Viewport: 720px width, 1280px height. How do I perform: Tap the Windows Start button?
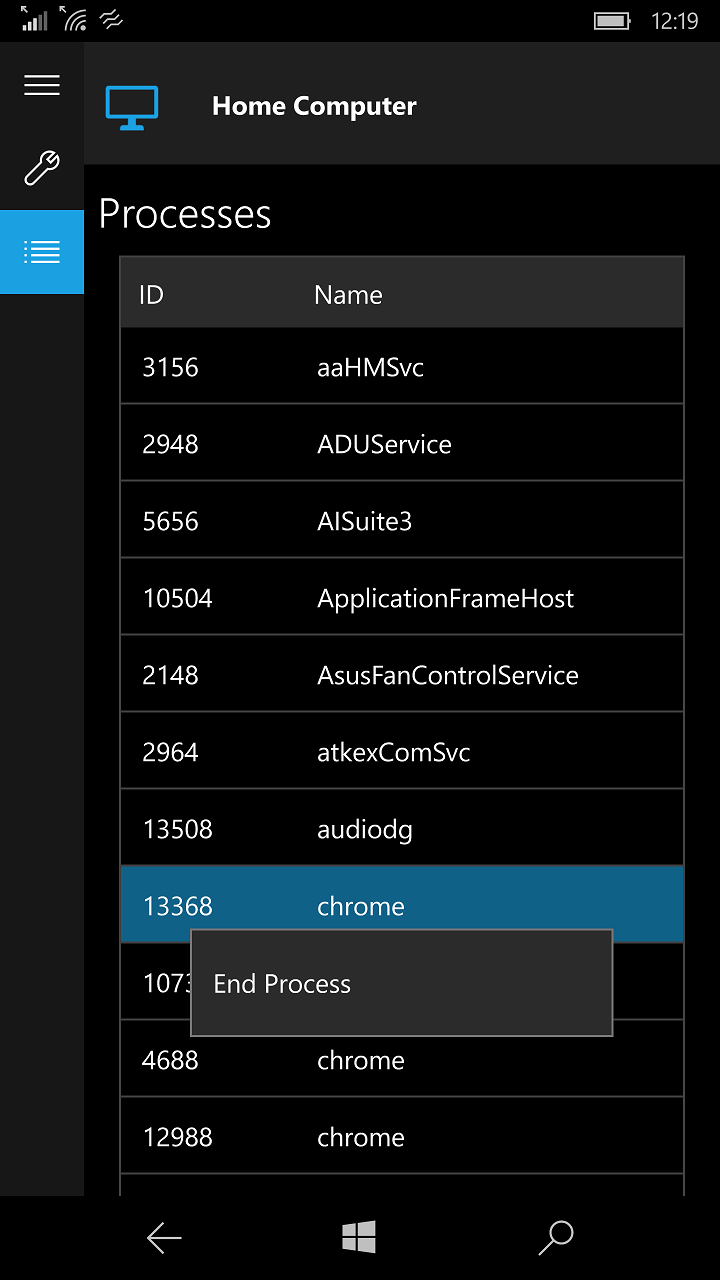359,1238
